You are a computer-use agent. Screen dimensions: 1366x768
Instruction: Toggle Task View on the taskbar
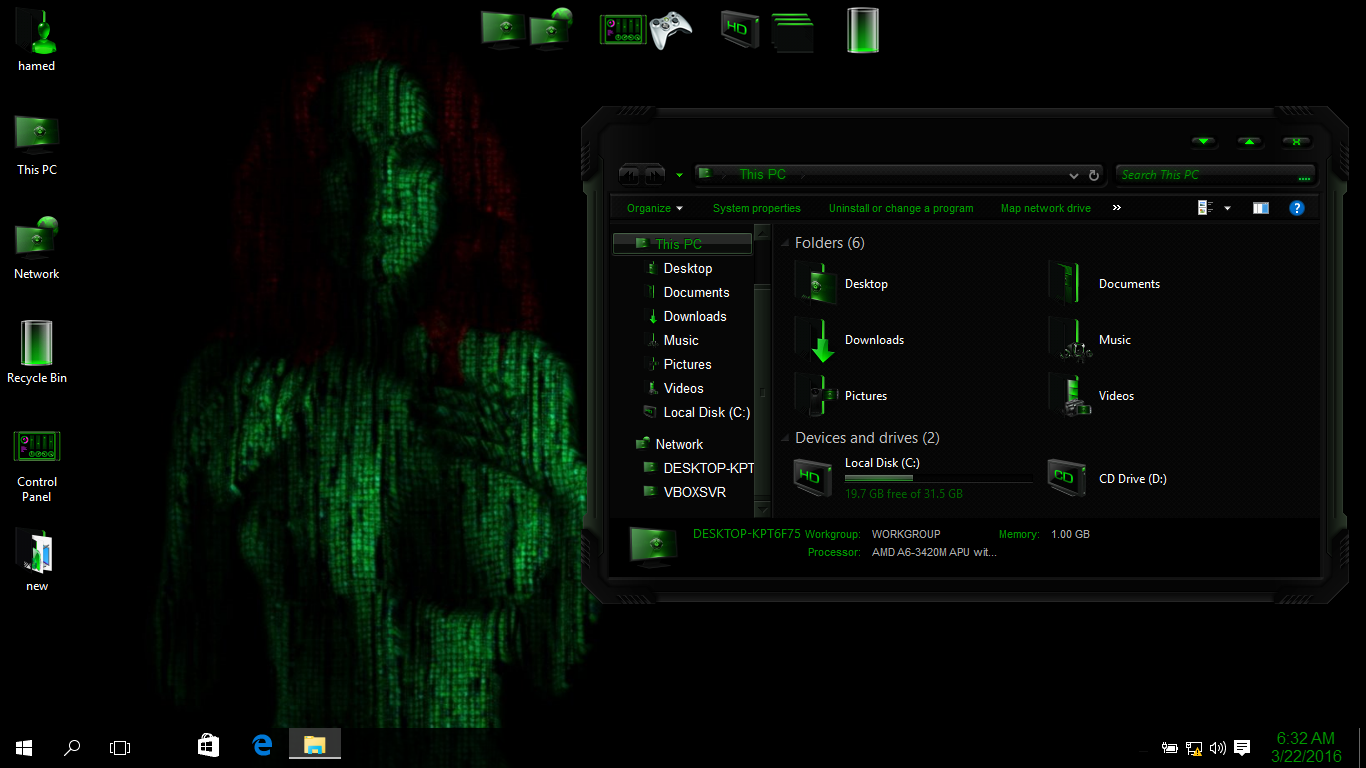(x=120, y=747)
